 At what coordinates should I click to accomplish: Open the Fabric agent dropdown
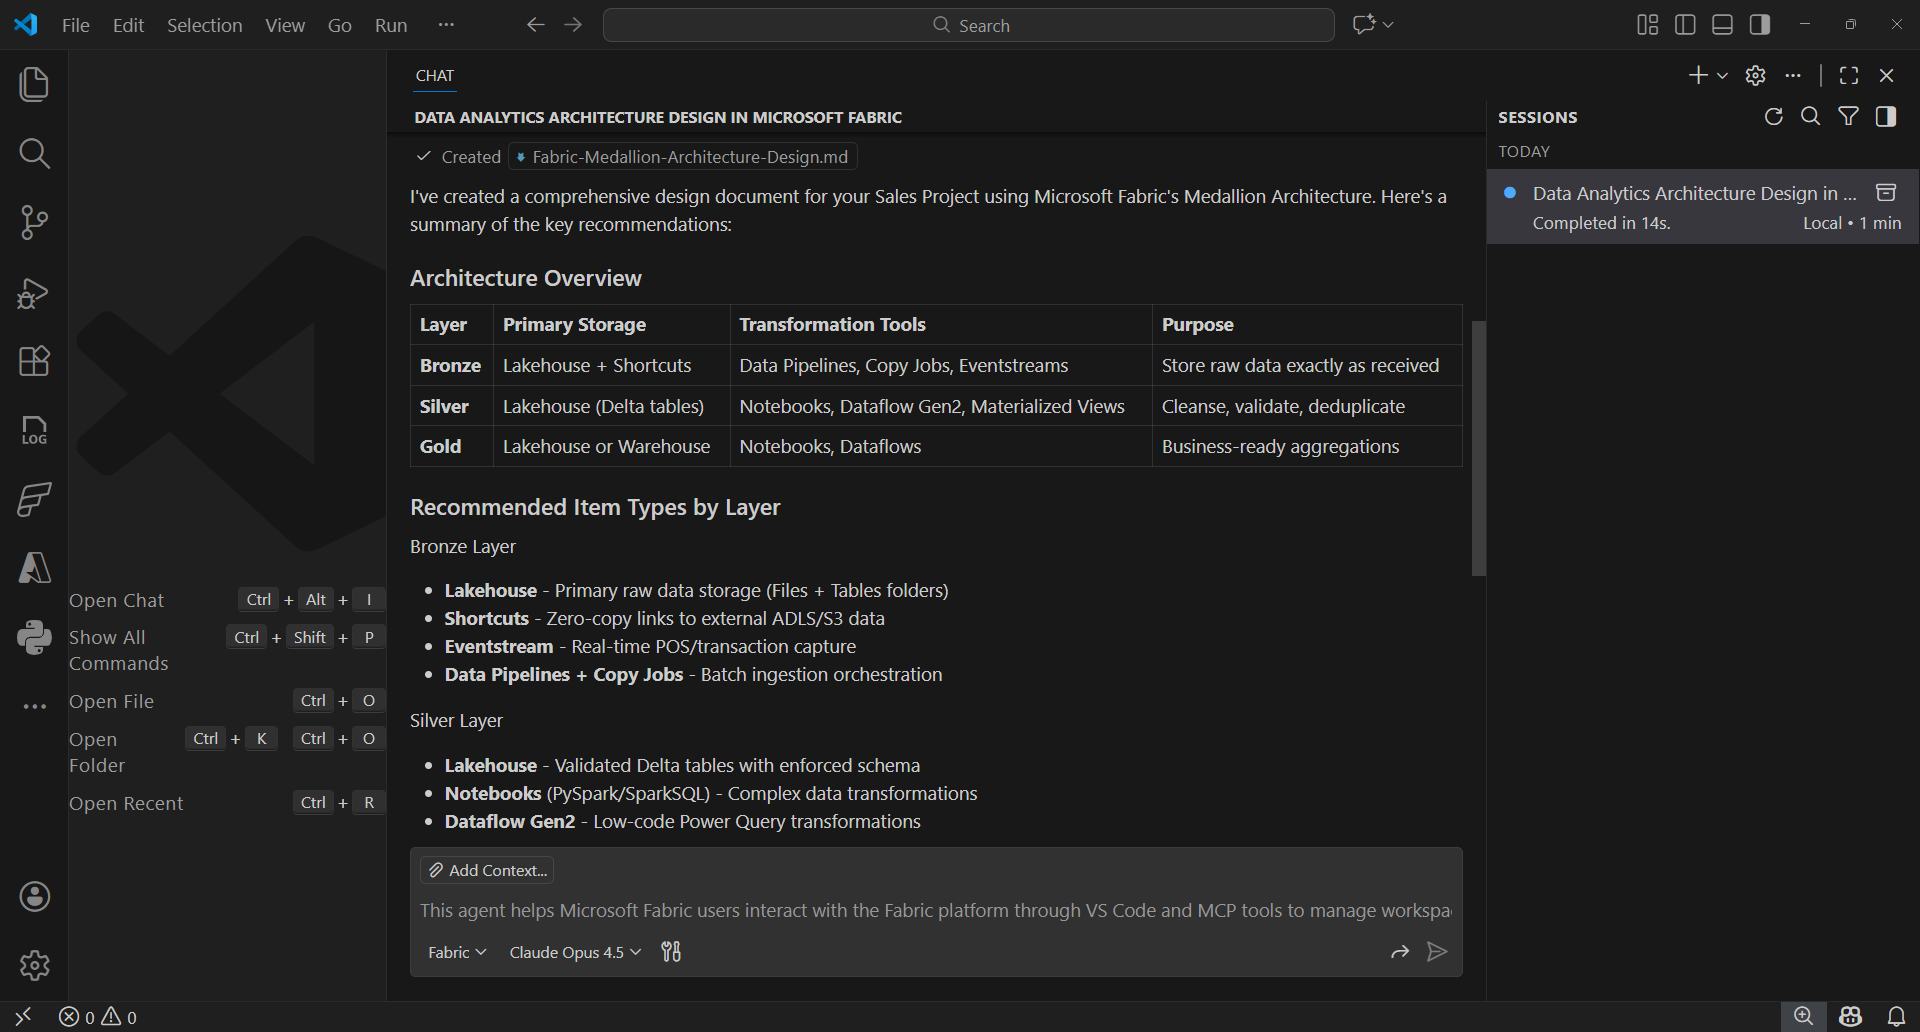click(456, 951)
